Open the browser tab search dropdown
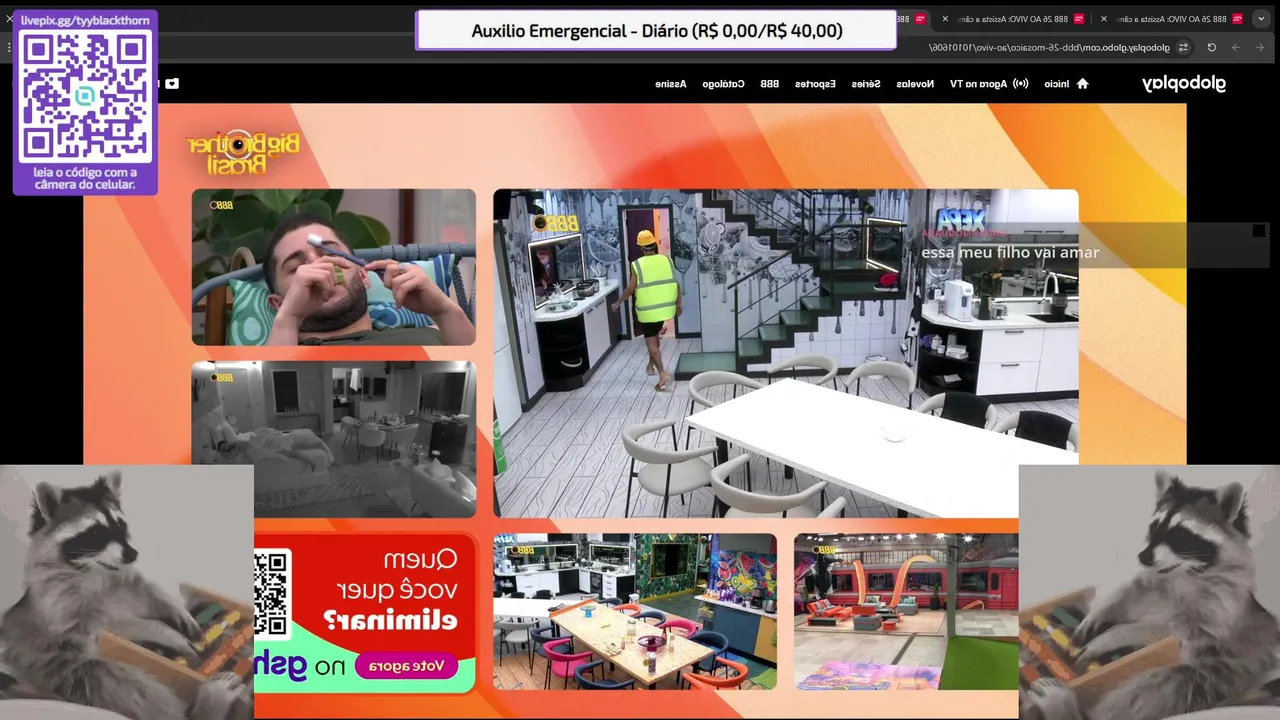This screenshot has width=1280, height=720. pos(1261,19)
